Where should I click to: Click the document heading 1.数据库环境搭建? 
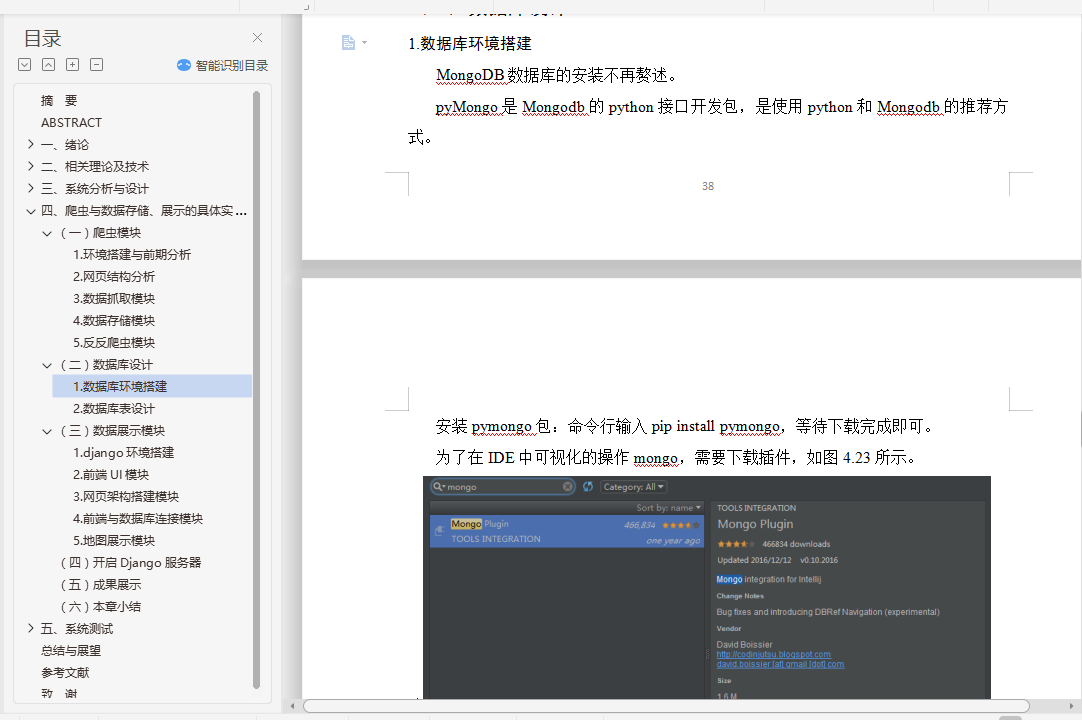pyautogui.click(x=470, y=43)
